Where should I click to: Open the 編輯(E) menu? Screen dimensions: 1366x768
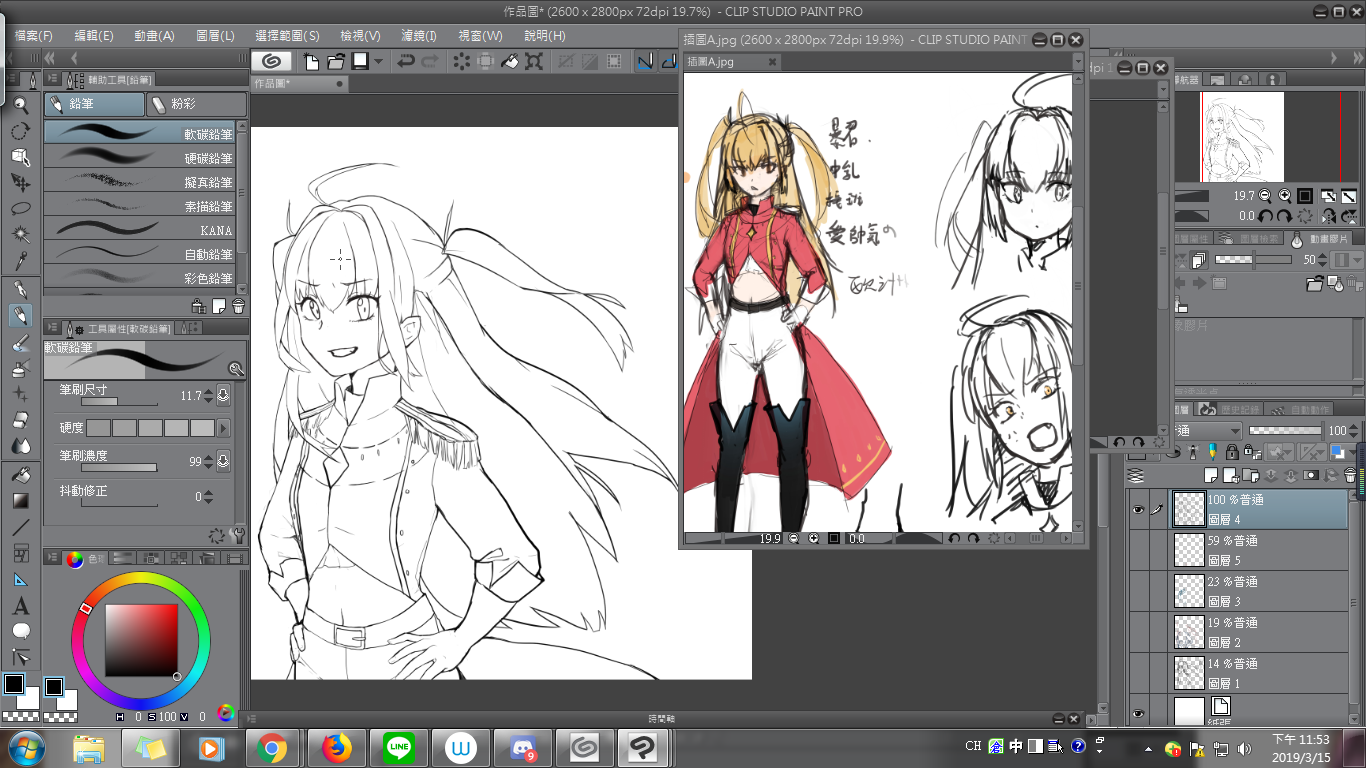(x=94, y=35)
